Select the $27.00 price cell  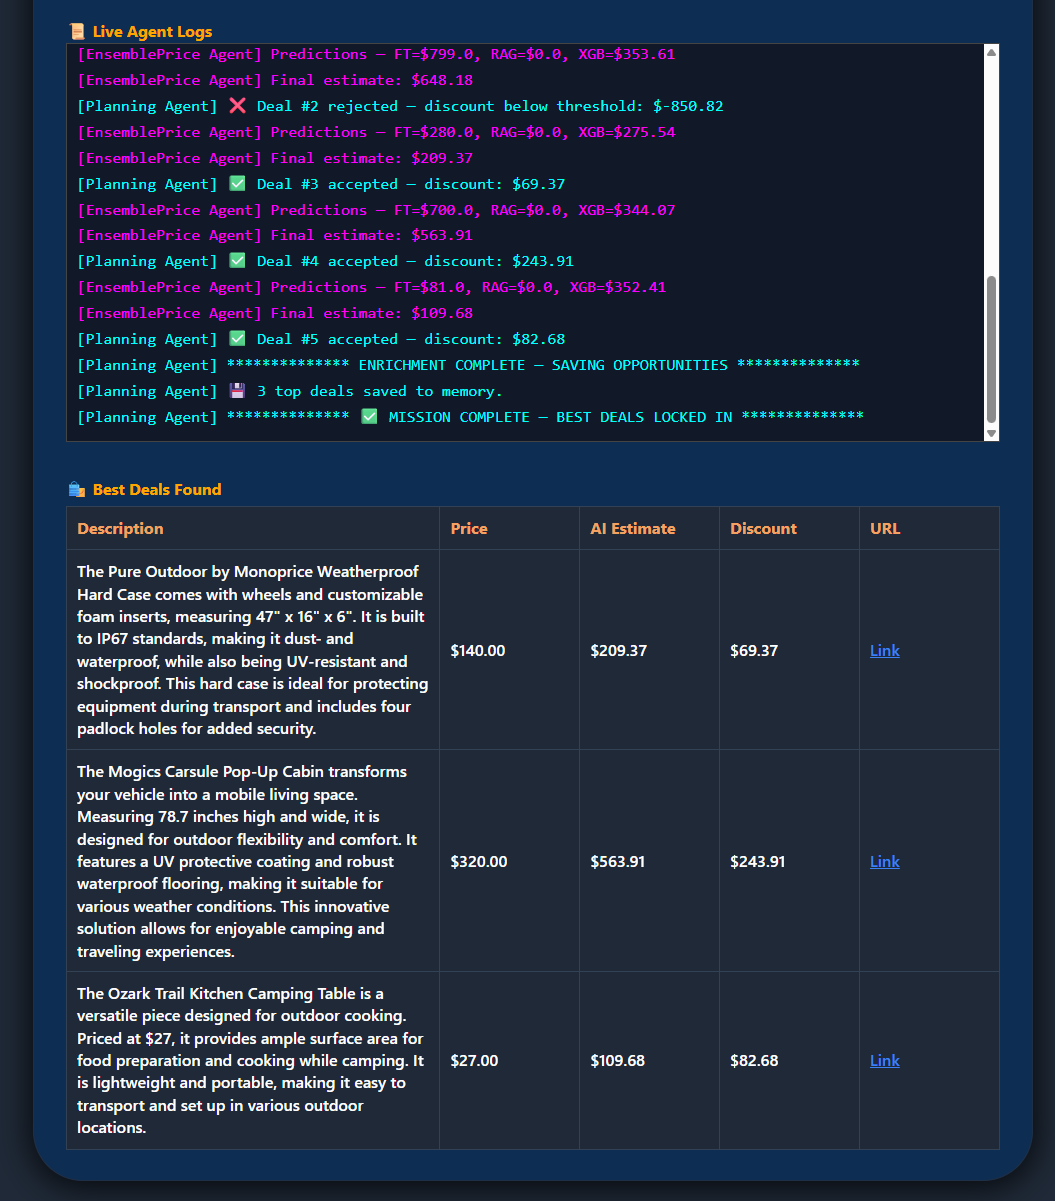point(474,1061)
